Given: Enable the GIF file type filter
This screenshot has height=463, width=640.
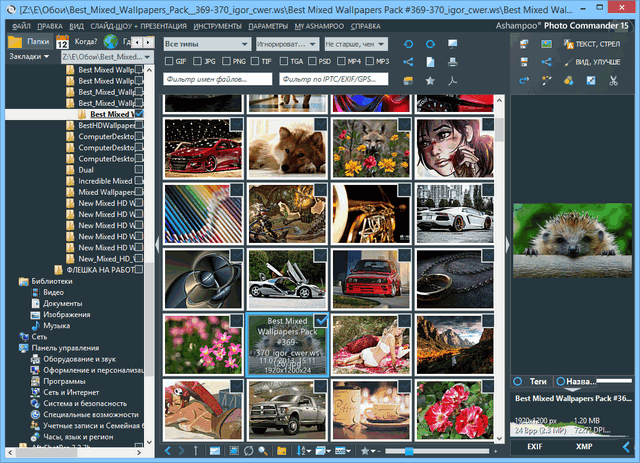Looking at the screenshot, I should pos(169,61).
